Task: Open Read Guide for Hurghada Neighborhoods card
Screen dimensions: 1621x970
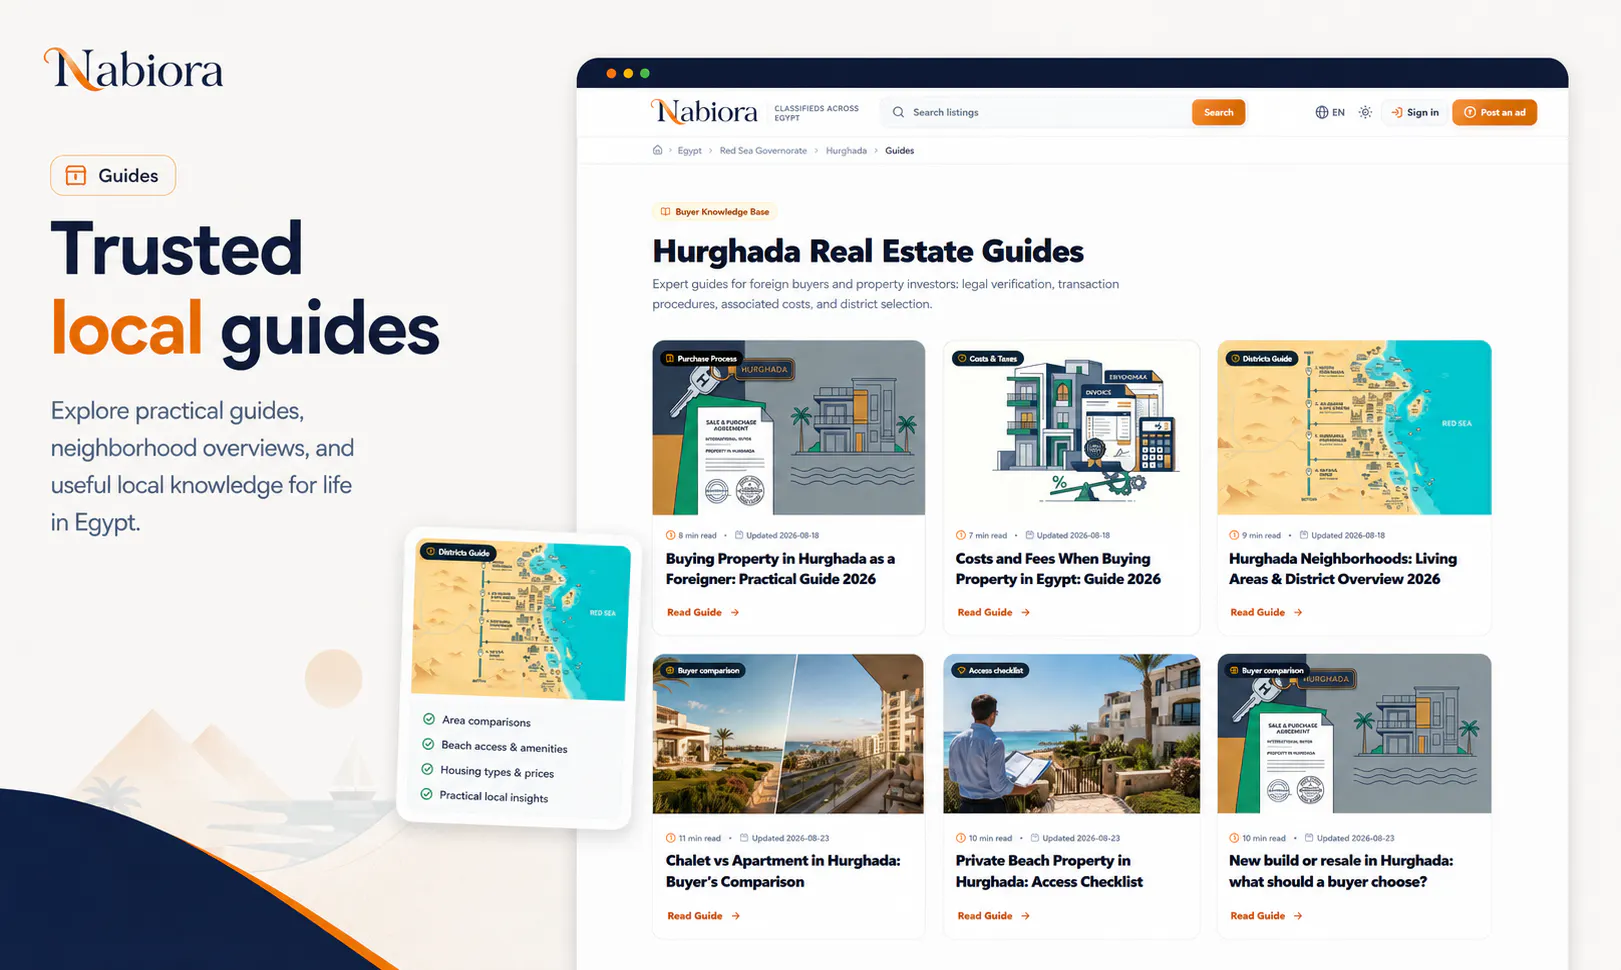Action: (x=1266, y=612)
